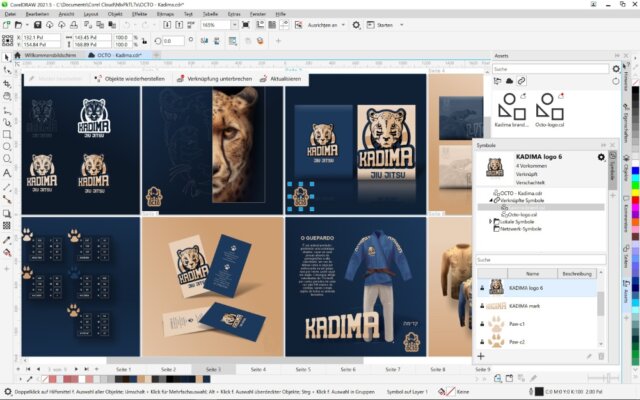The width and height of the screenshot is (640, 400).
Task: Pick the blue swatch in the color palette
Action: [636, 170]
